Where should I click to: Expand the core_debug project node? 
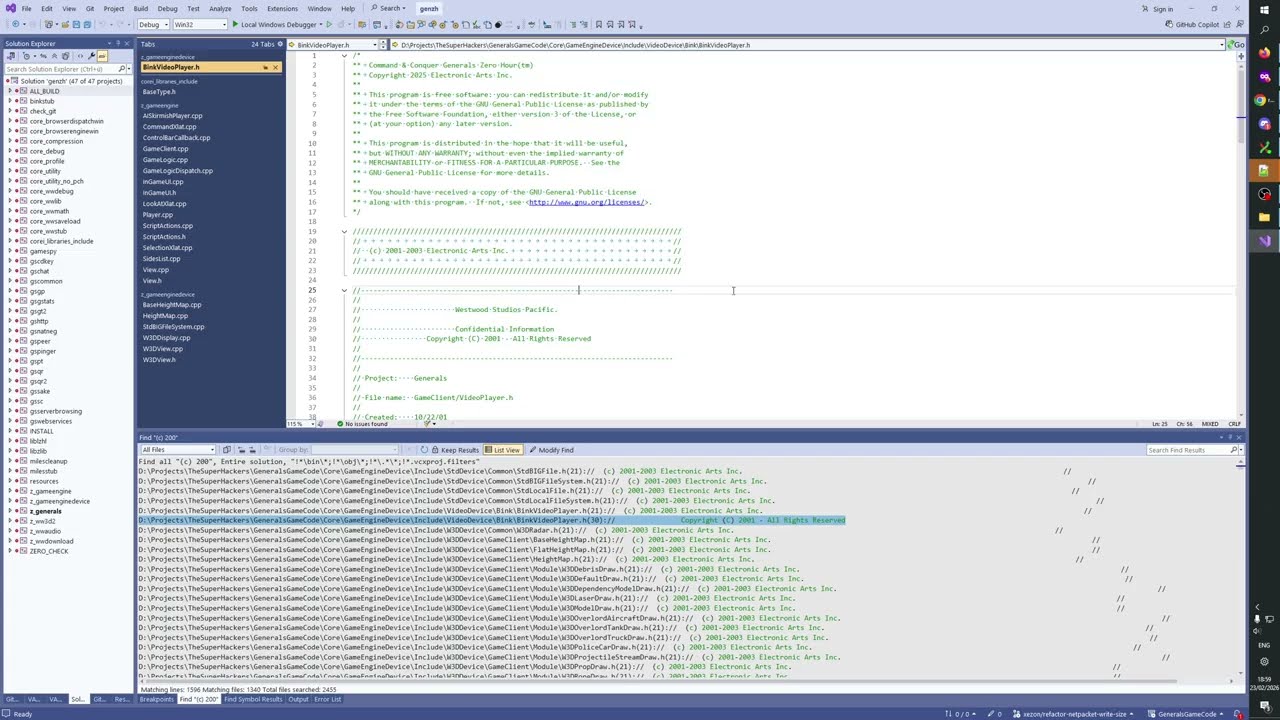coord(11,151)
